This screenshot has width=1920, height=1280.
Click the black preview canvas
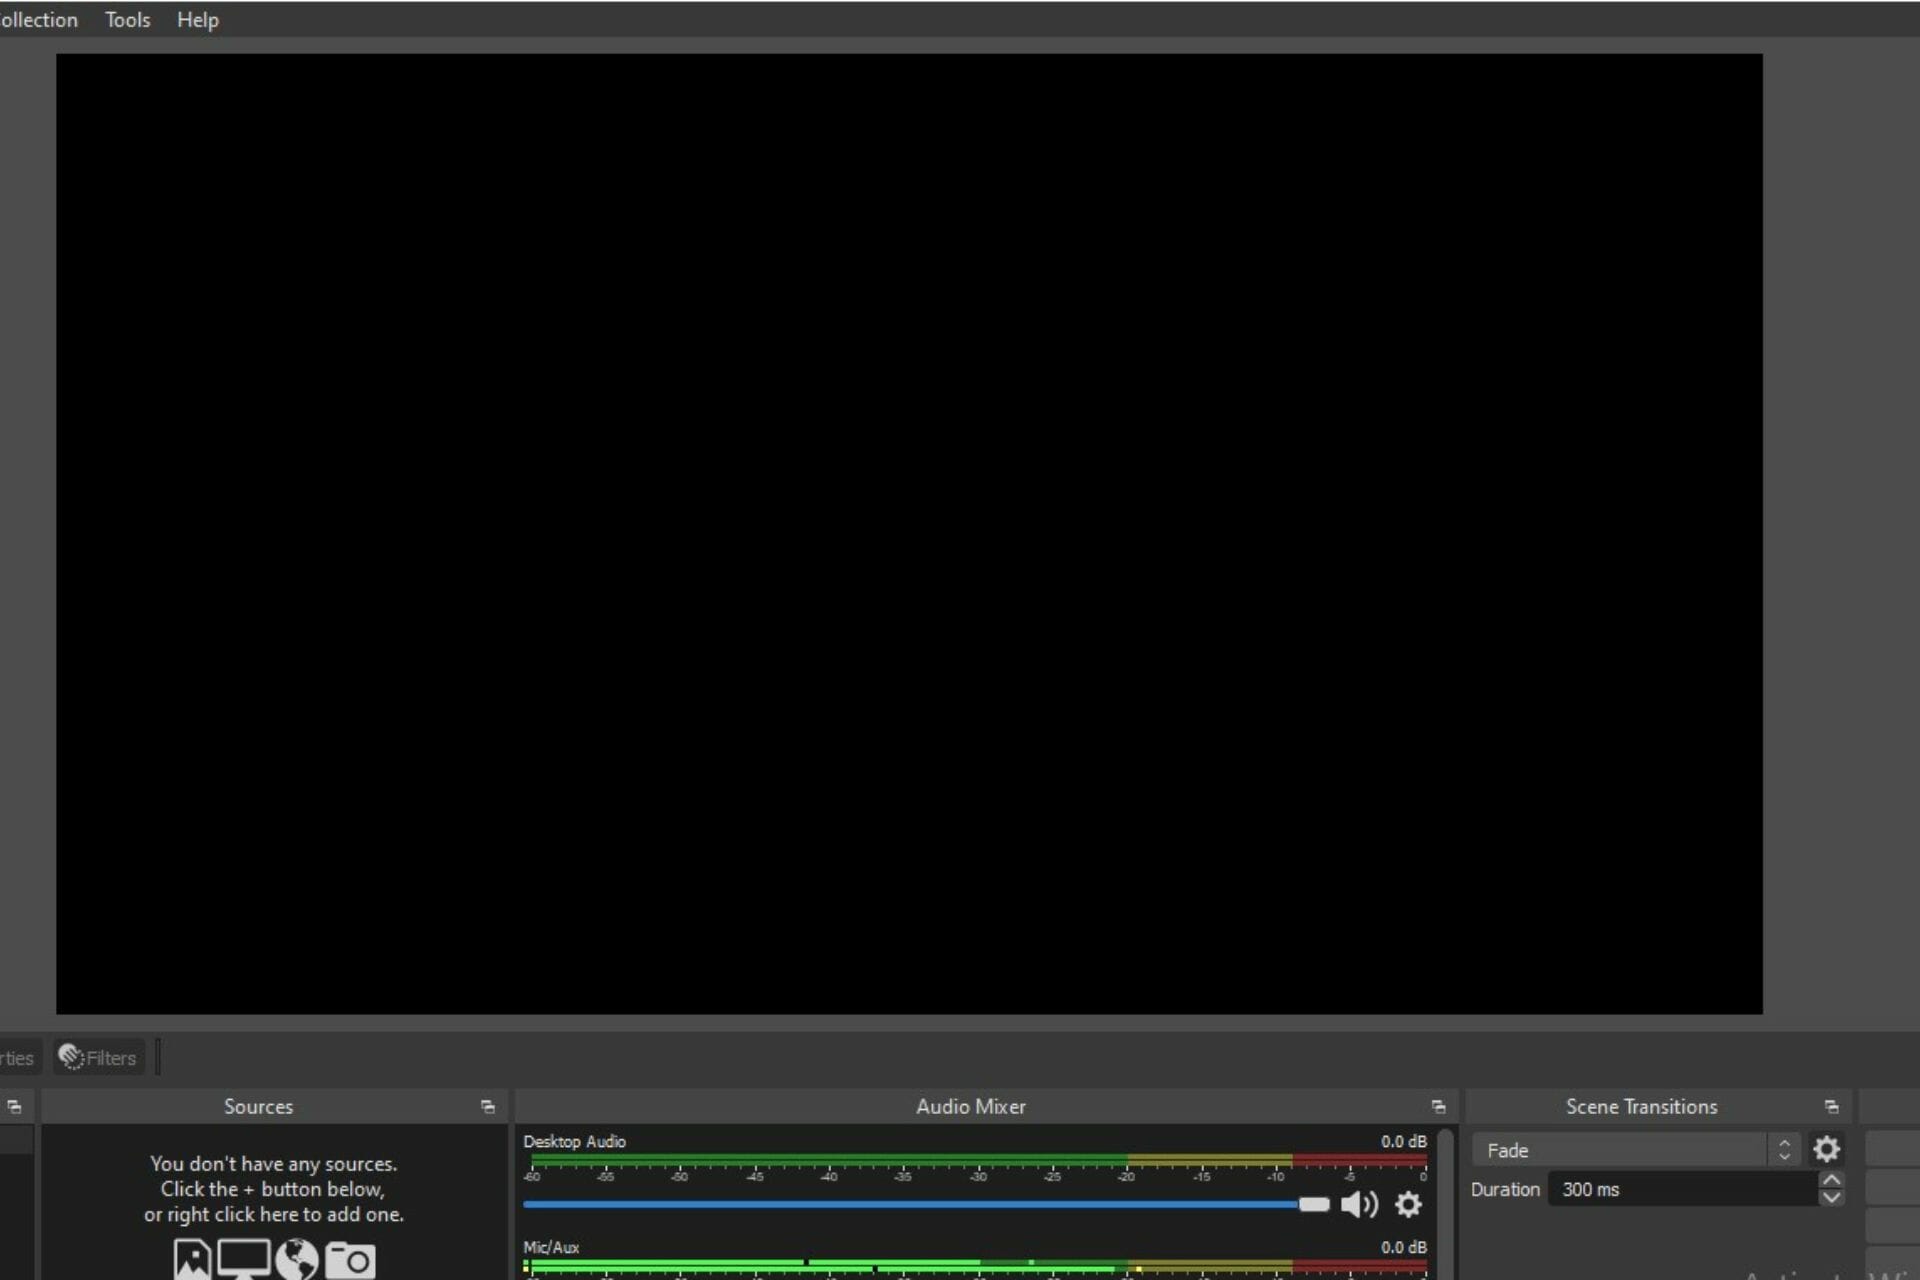[909, 533]
